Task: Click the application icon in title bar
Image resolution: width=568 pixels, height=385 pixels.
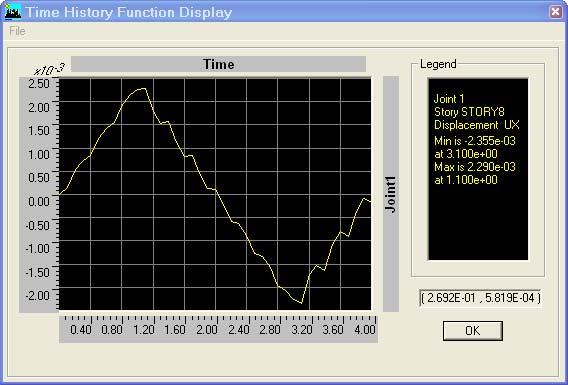Action: pyautogui.click(x=13, y=12)
